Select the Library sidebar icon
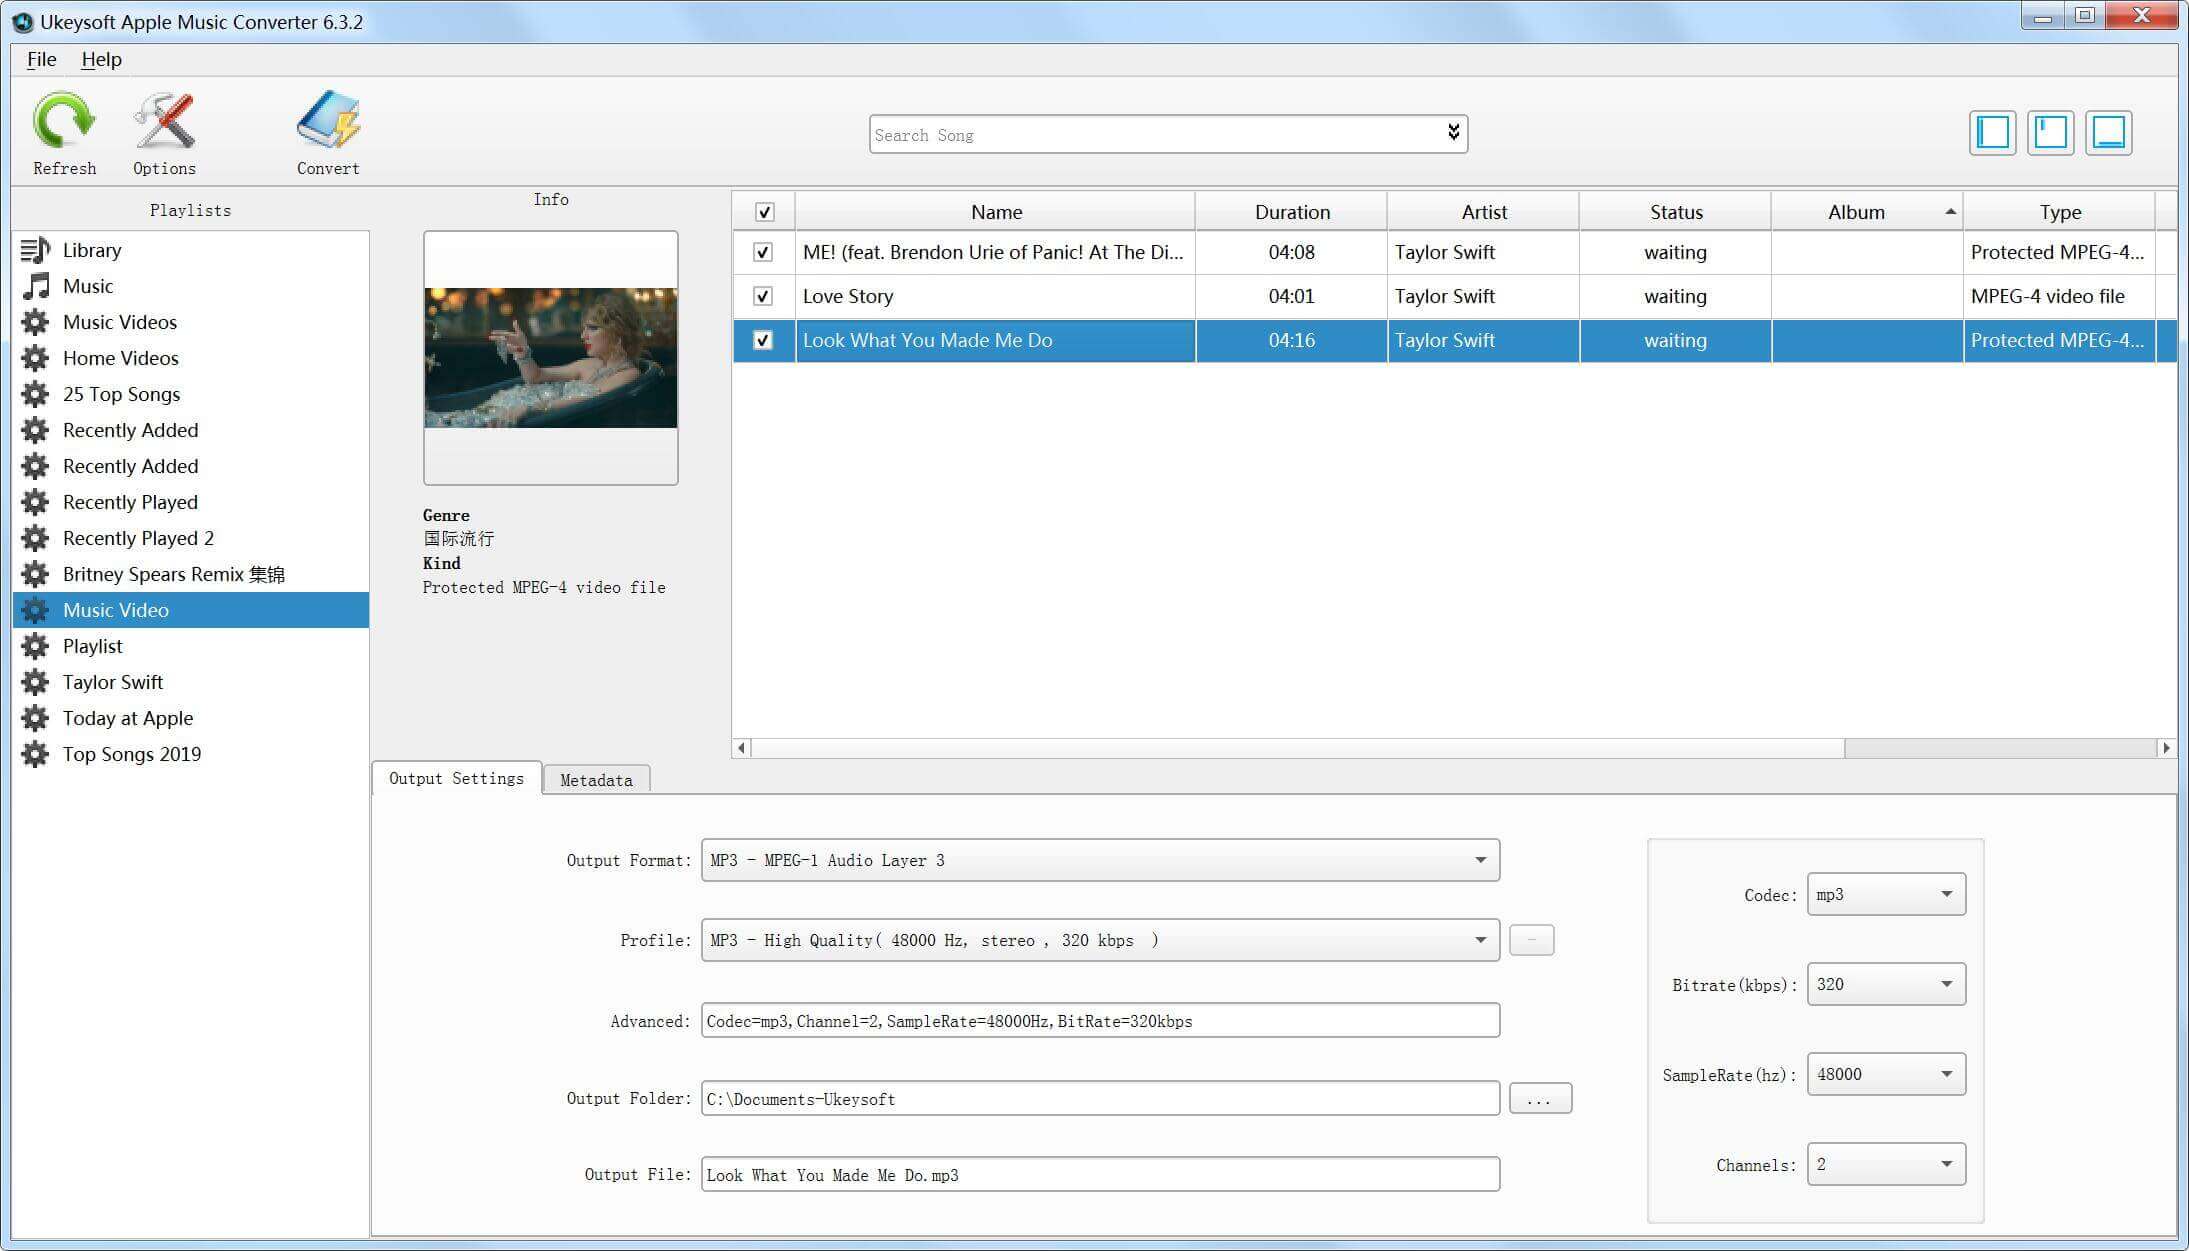The width and height of the screenshot is (2189, 1251). pos(33,250)
